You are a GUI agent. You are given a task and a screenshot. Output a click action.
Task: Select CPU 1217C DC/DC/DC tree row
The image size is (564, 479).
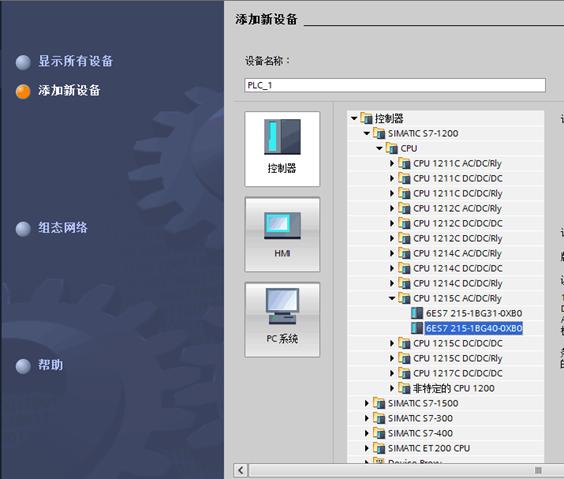click(446, 373)
